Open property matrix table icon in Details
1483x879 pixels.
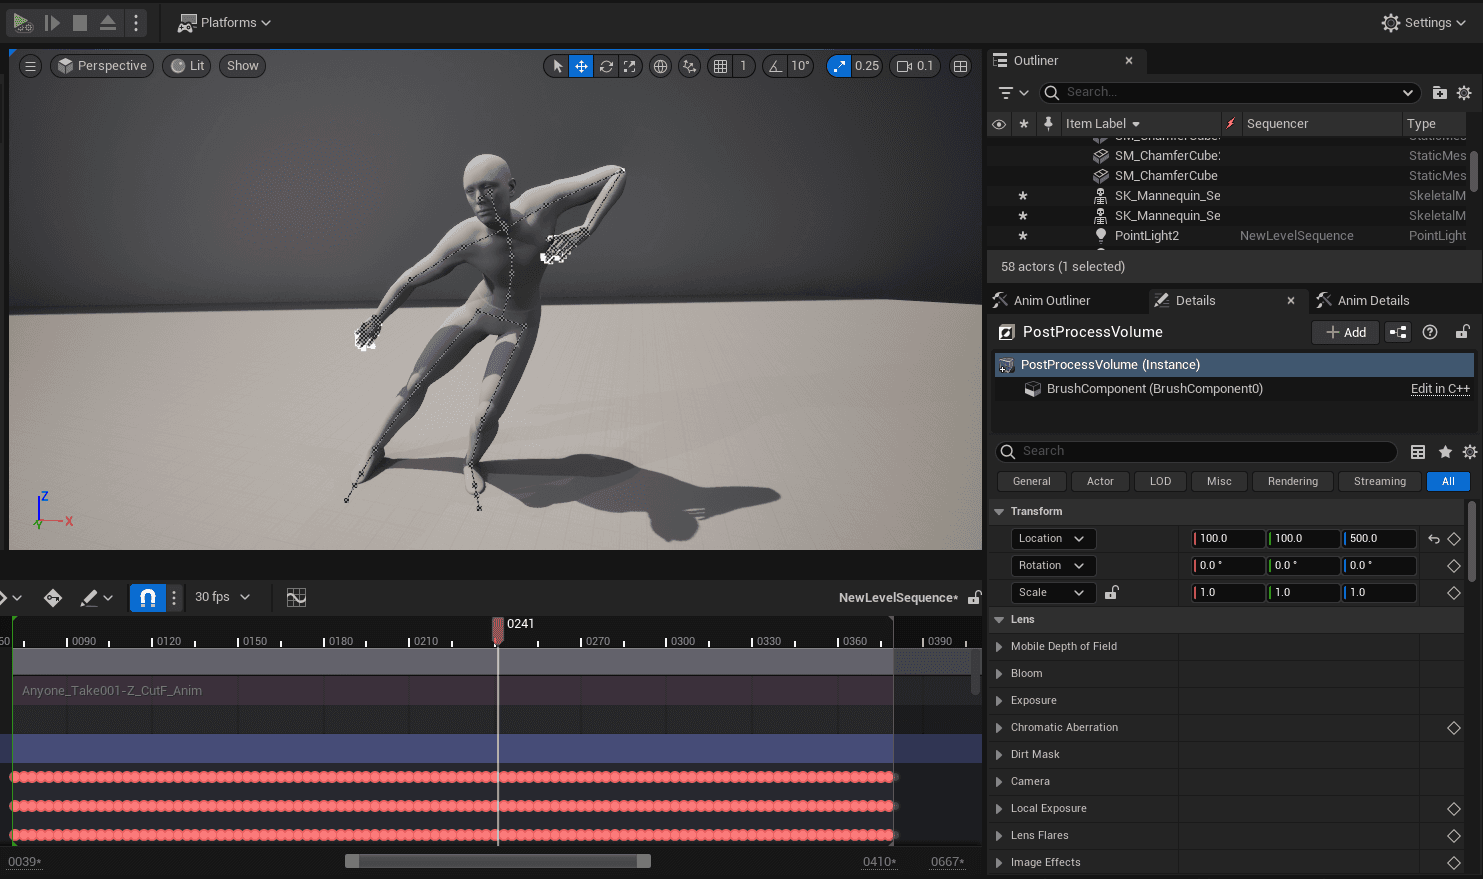click(x=1417, y=452)
